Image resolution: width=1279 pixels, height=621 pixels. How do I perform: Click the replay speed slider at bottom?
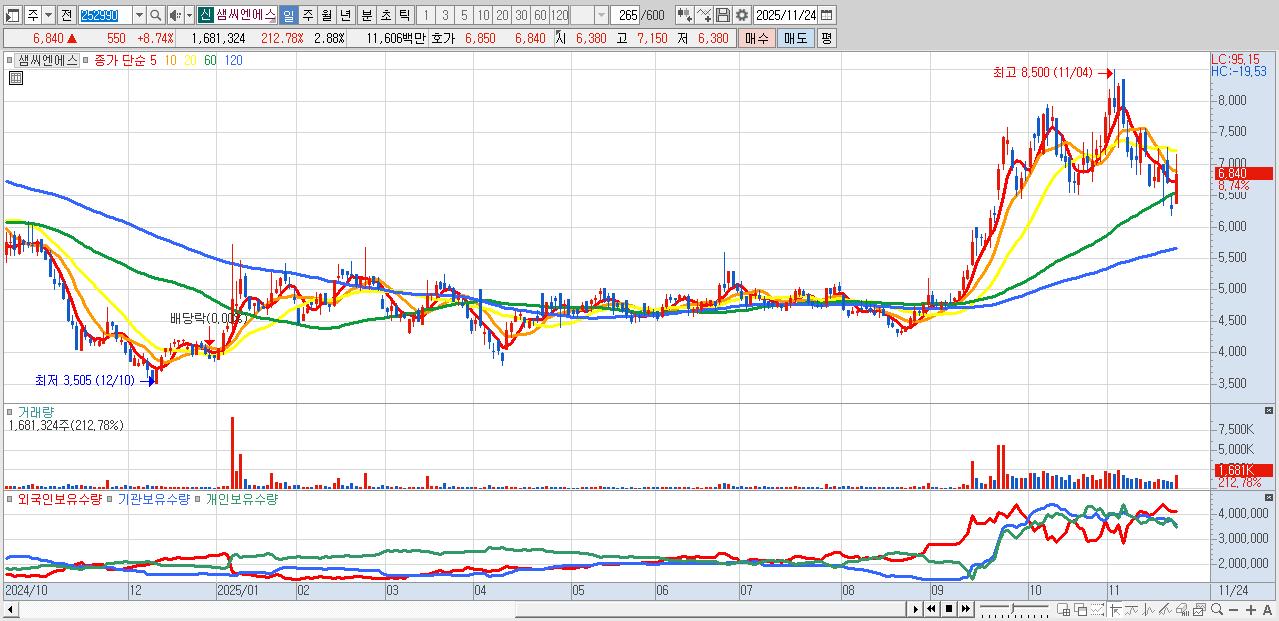(x=1014, y=609)
